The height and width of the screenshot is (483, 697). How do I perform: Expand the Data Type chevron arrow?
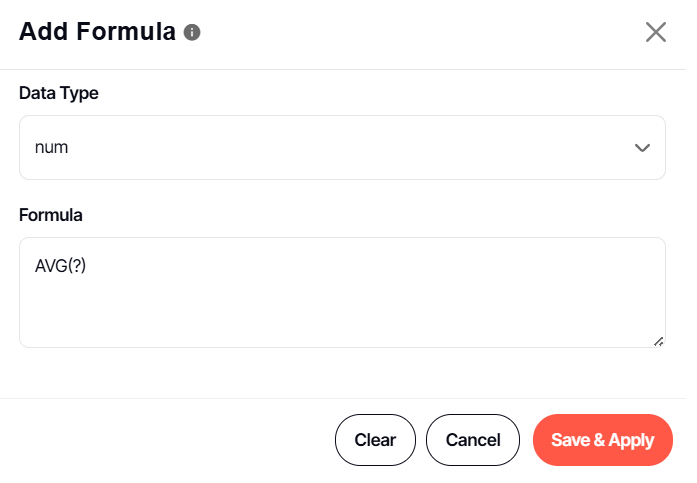tap(643, 148)
